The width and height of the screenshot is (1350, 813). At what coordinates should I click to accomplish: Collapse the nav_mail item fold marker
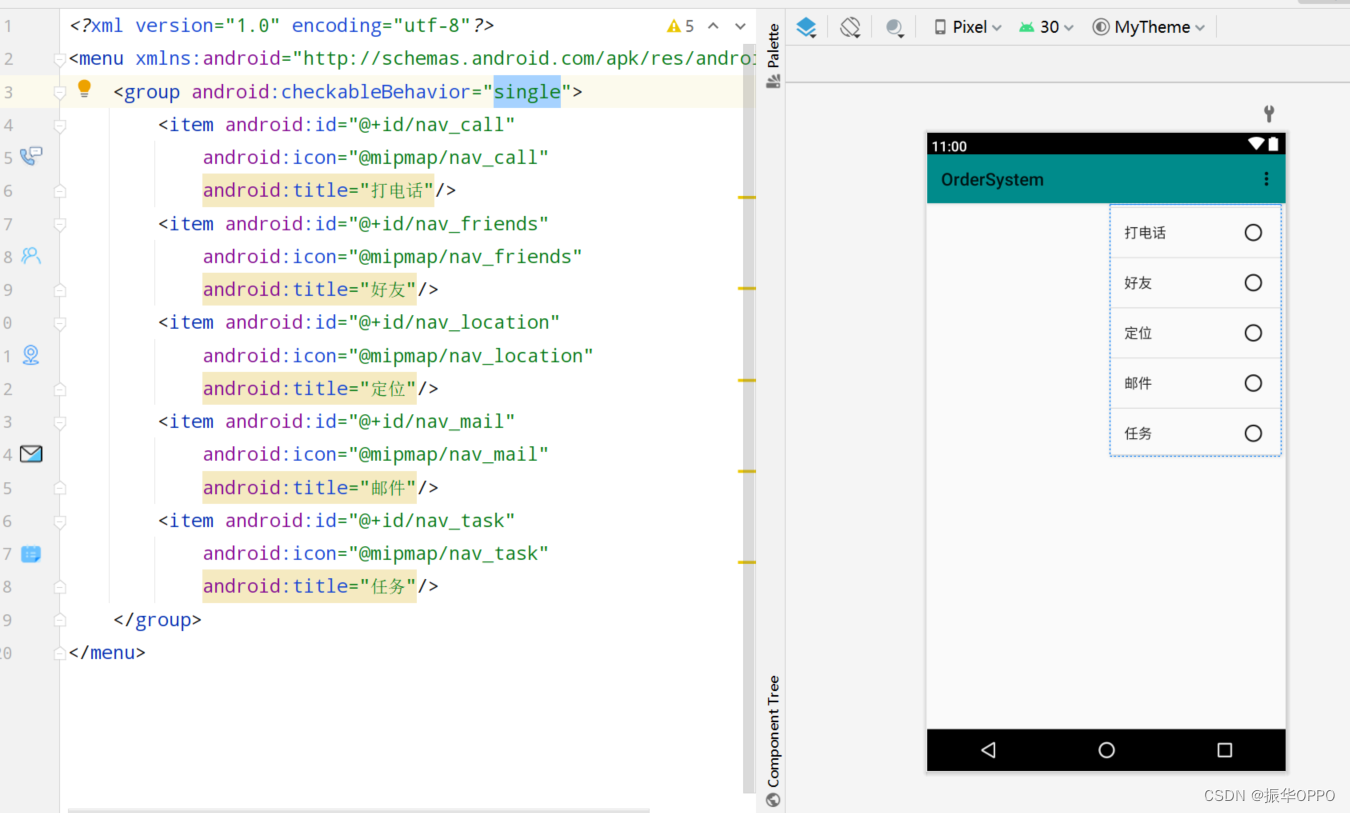(x=60, y=423)
